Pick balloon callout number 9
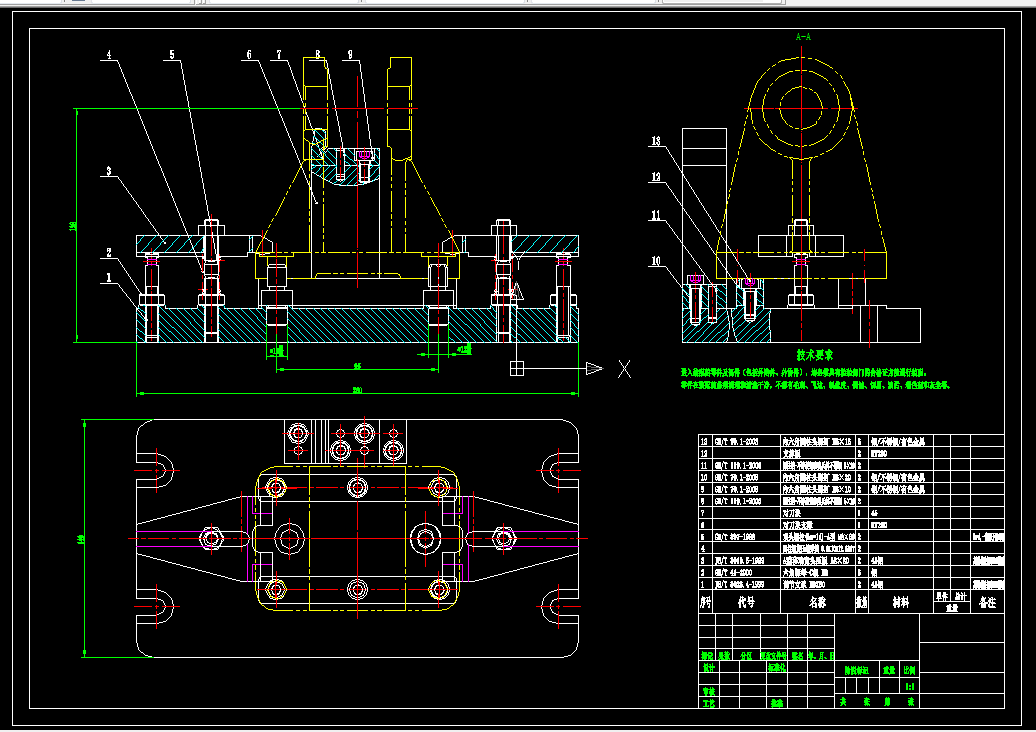The width and height of the screenshot is (1036, 732). [350, 55]
